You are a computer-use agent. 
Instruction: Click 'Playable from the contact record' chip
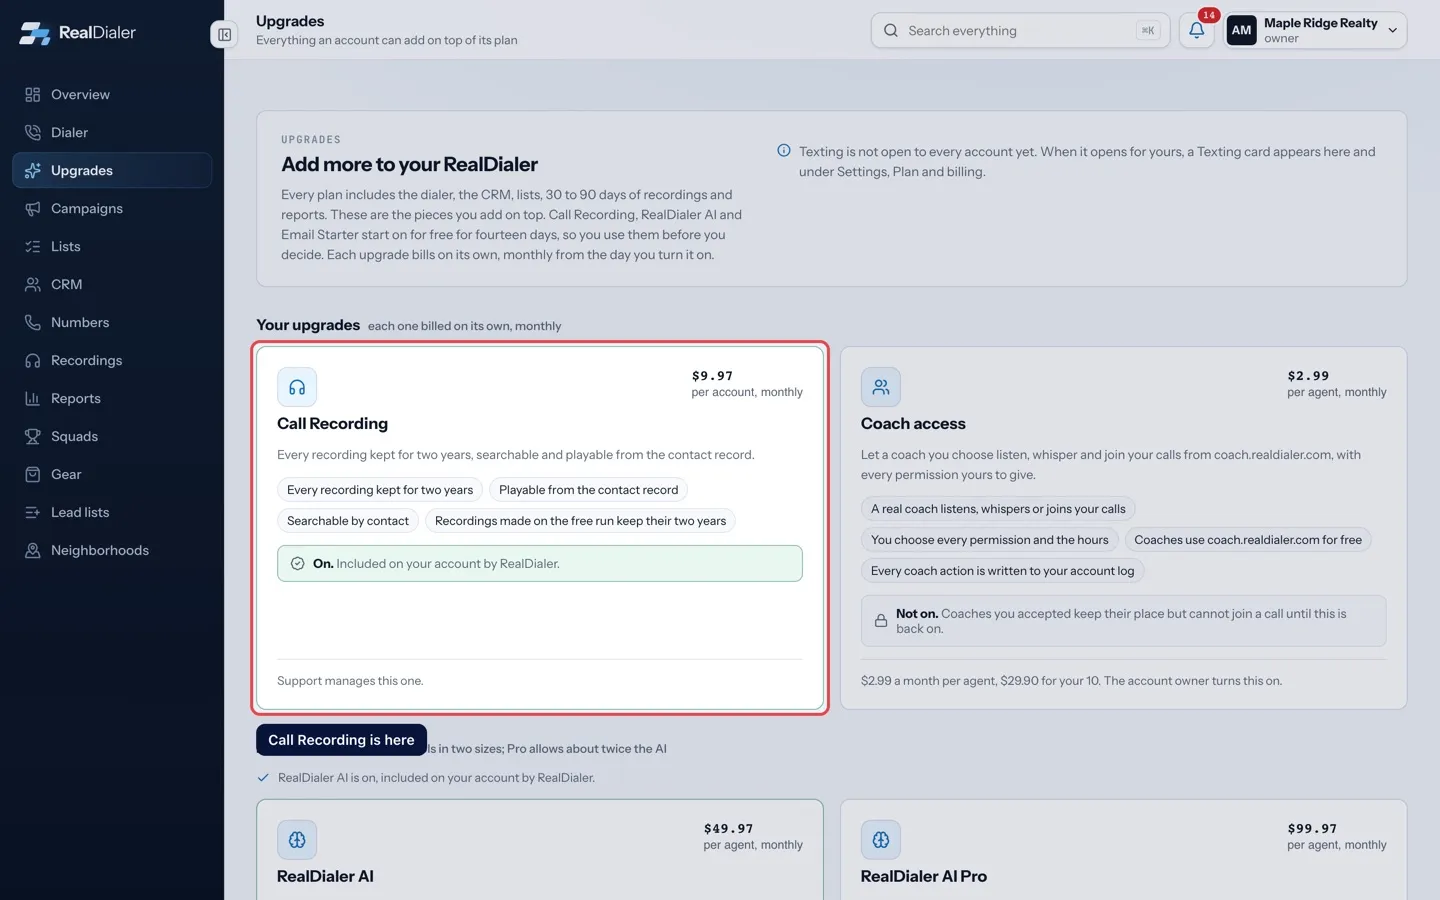(588, 490)
